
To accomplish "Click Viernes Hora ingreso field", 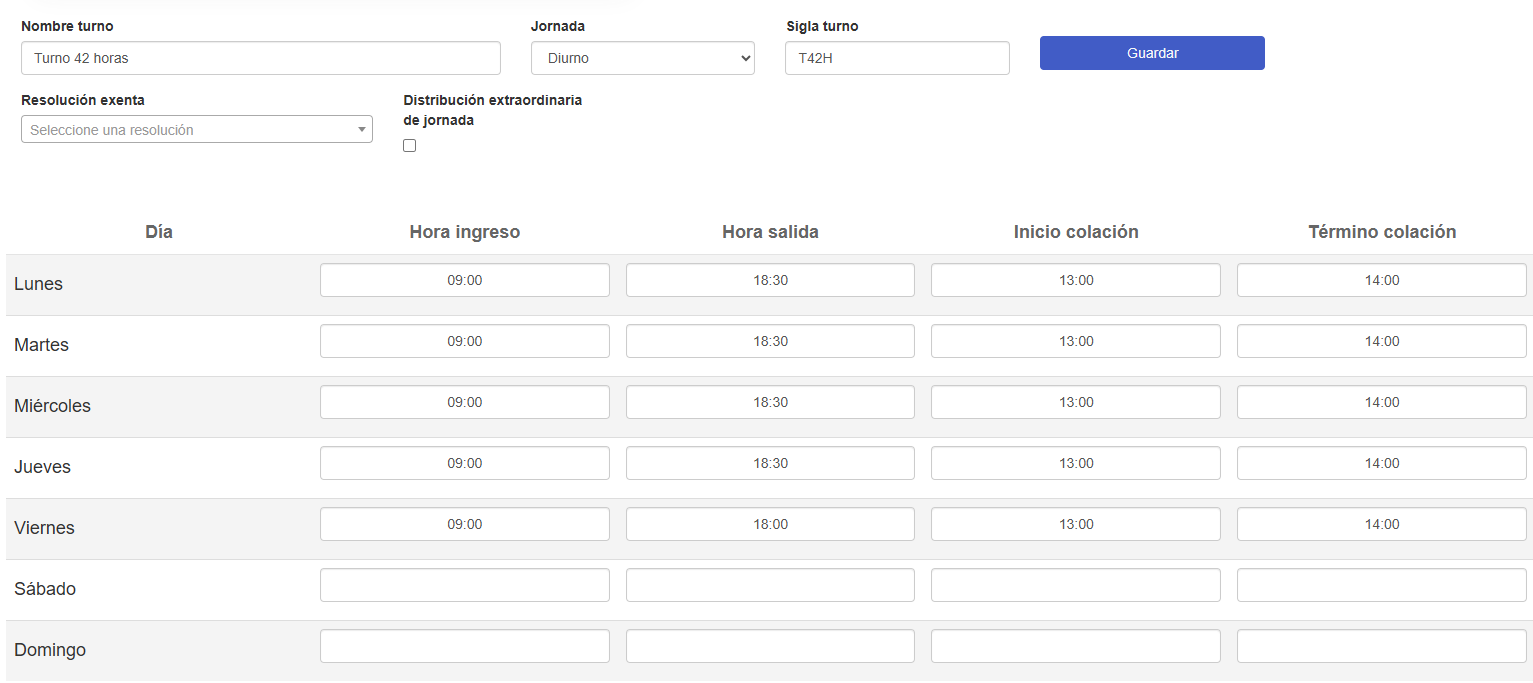I will pos(464,525).
